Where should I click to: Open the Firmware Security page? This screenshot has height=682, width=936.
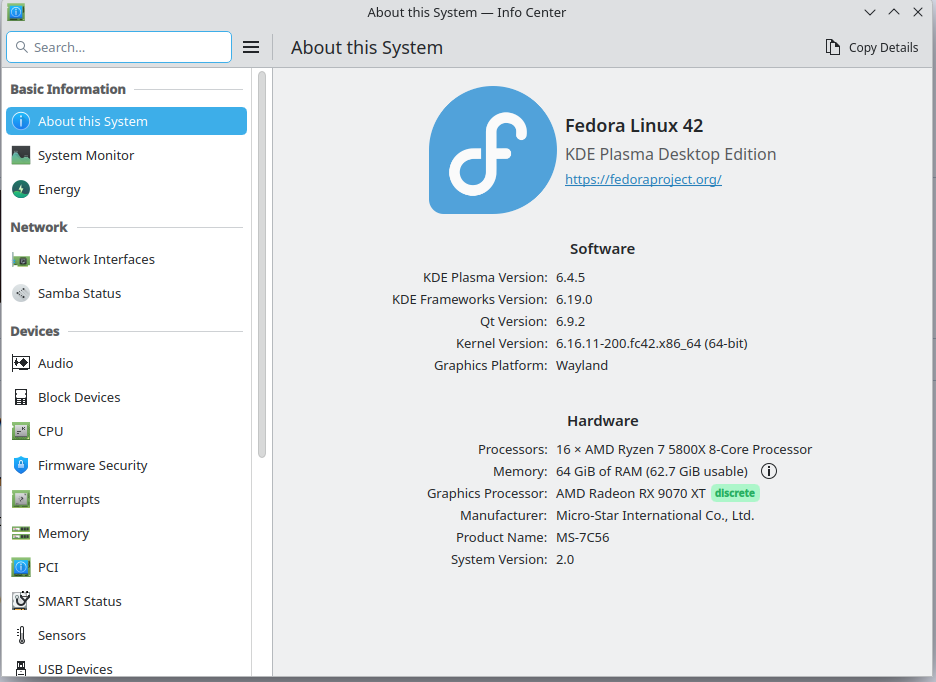tap(127, 465)
